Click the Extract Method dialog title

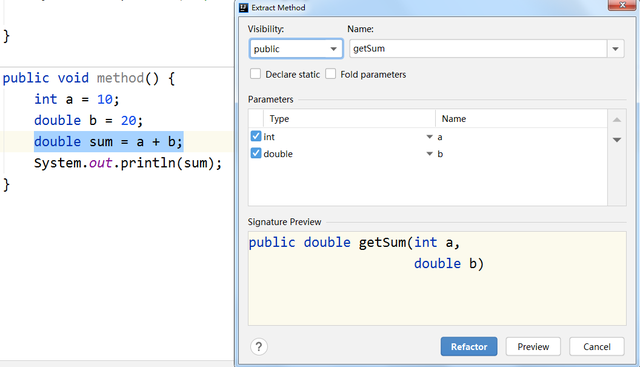(x=278, y=8)
